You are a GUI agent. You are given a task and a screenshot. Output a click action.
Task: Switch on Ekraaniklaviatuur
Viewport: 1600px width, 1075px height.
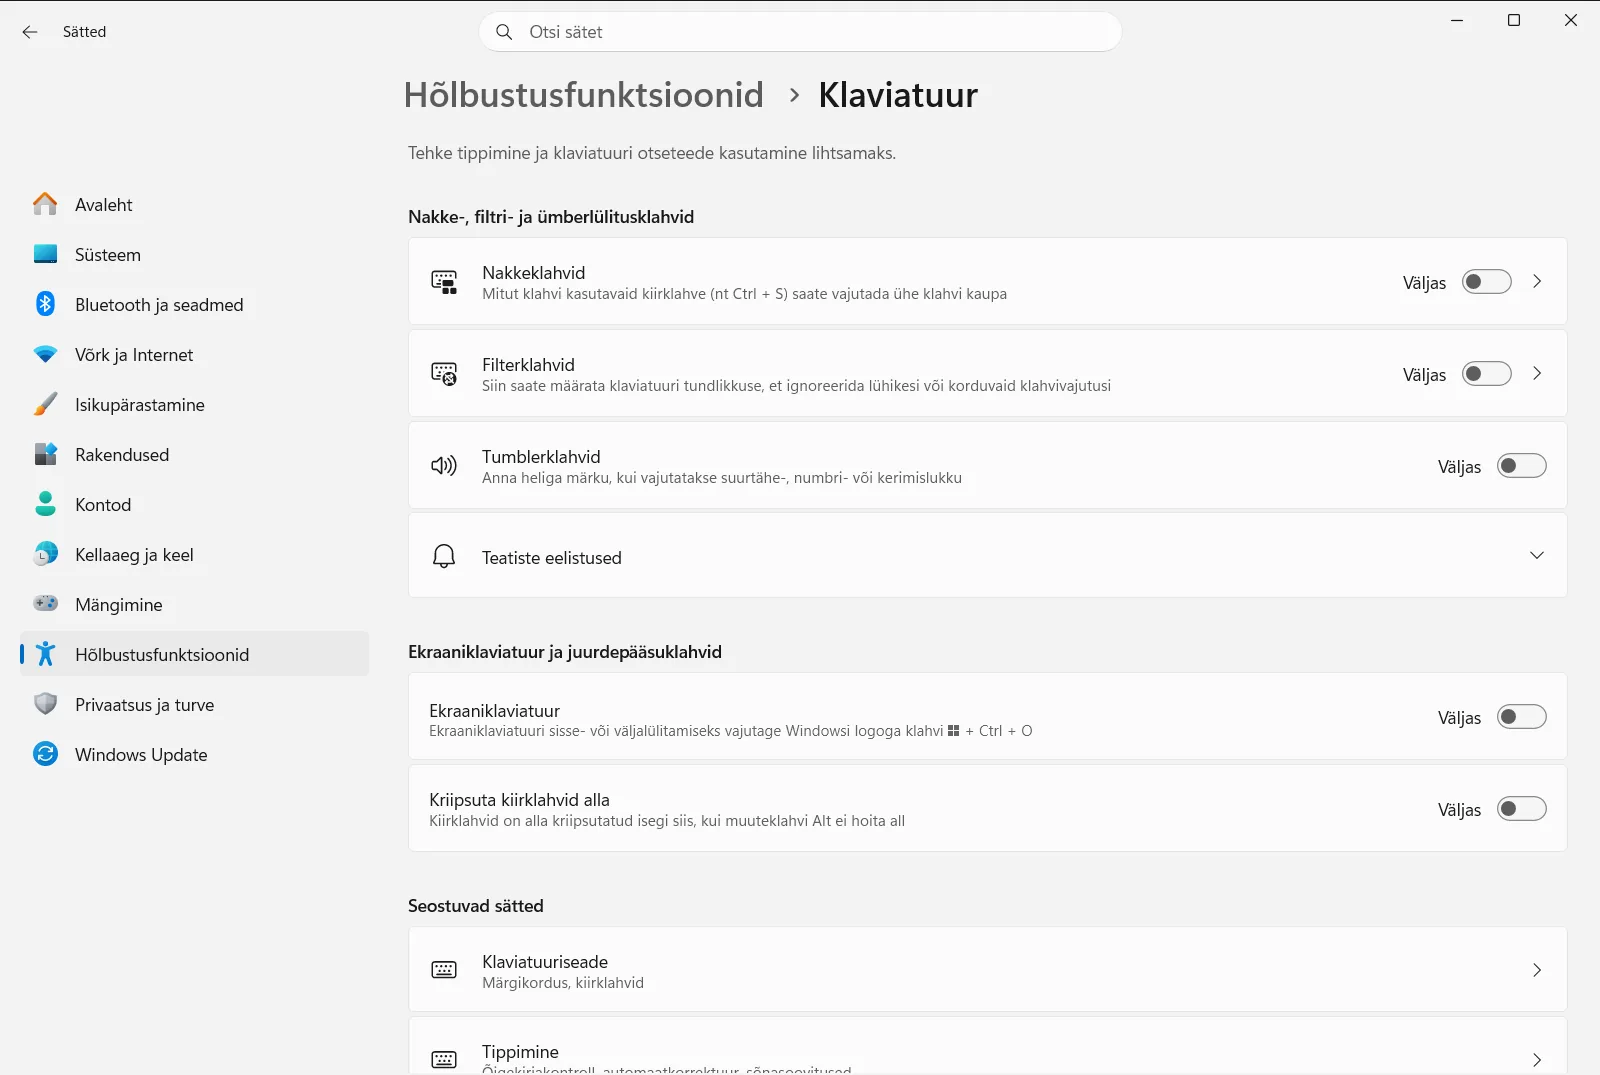pos(1521,717)
